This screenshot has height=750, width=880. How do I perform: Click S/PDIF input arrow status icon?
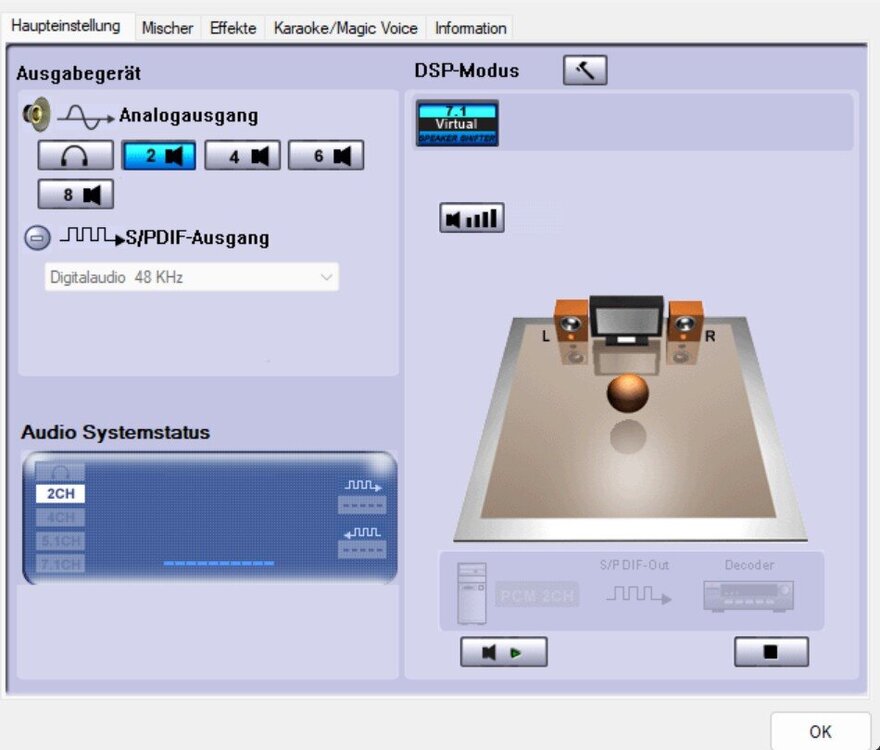363,532
